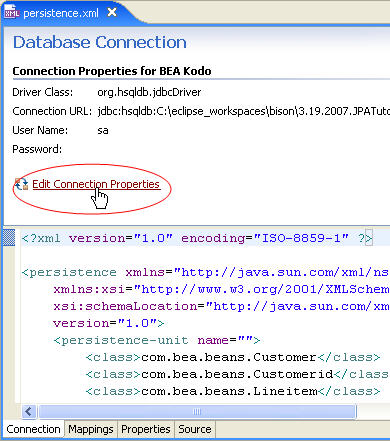Click the horizontal scrollbar left arrow
This screenshot has width=390, height=441.
tap(29, 411)
